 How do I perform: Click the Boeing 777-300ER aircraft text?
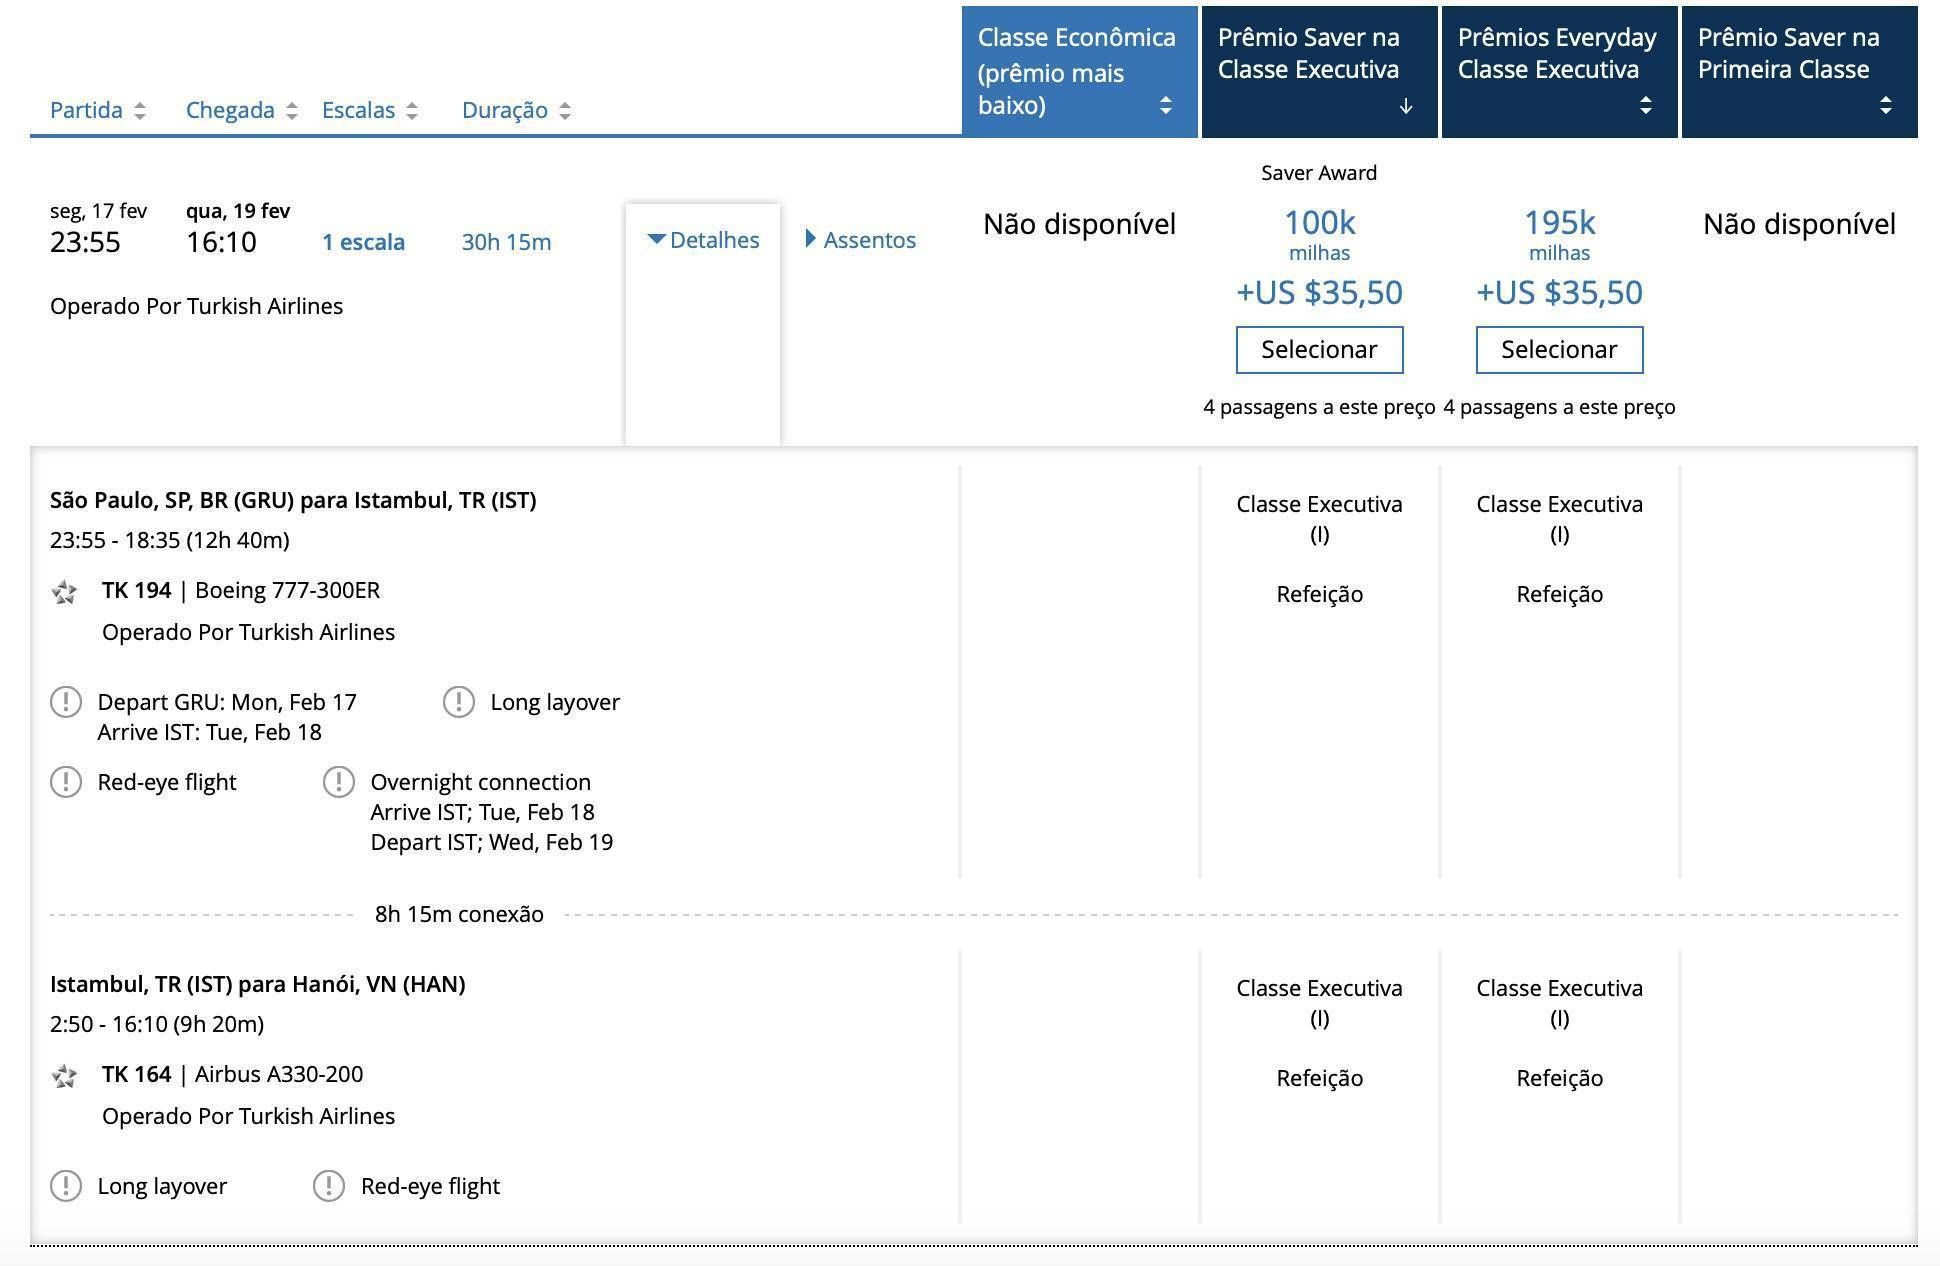pyautogui.click(x=288, y=590)
